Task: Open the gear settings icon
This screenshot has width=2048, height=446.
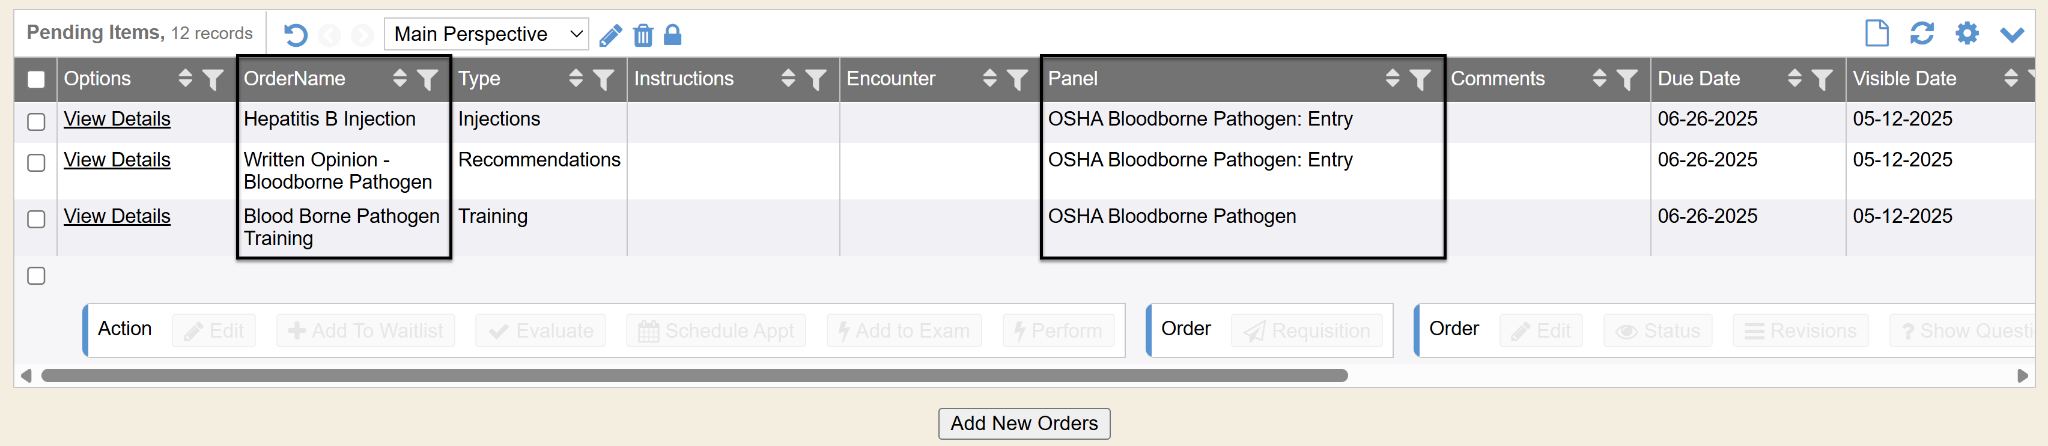Action: pos(1967,33)
